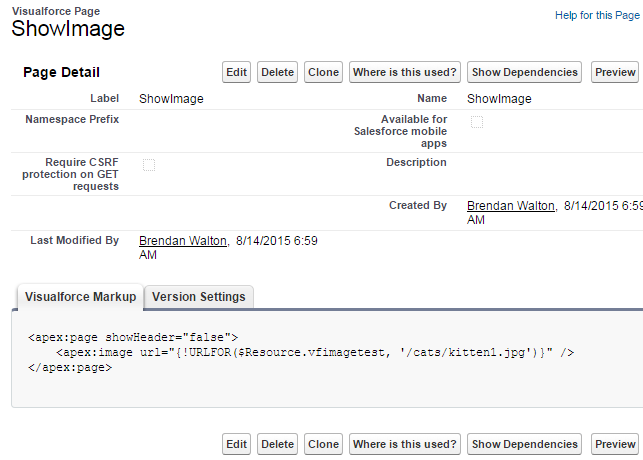Toggle Available for Salesforce mobile apps checkbox

click(x=477, y=122)
